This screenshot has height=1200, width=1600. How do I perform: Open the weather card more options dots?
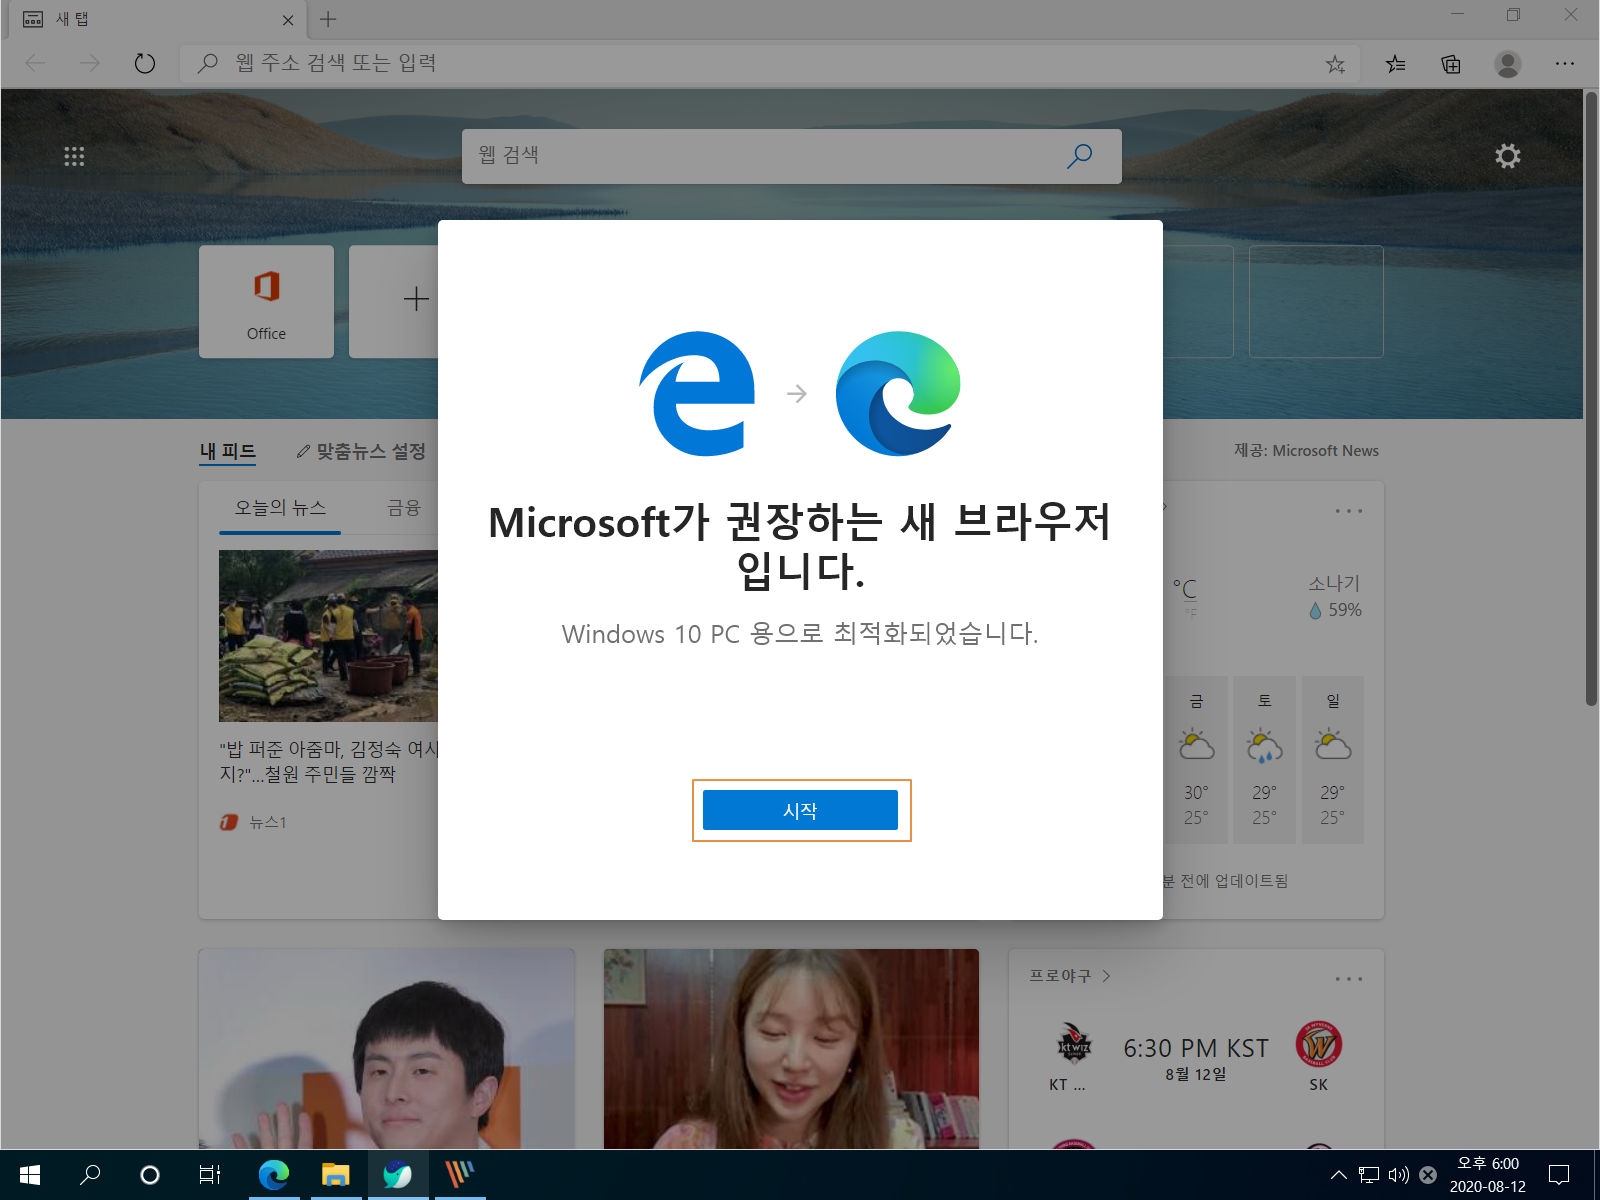[1349, 511]
